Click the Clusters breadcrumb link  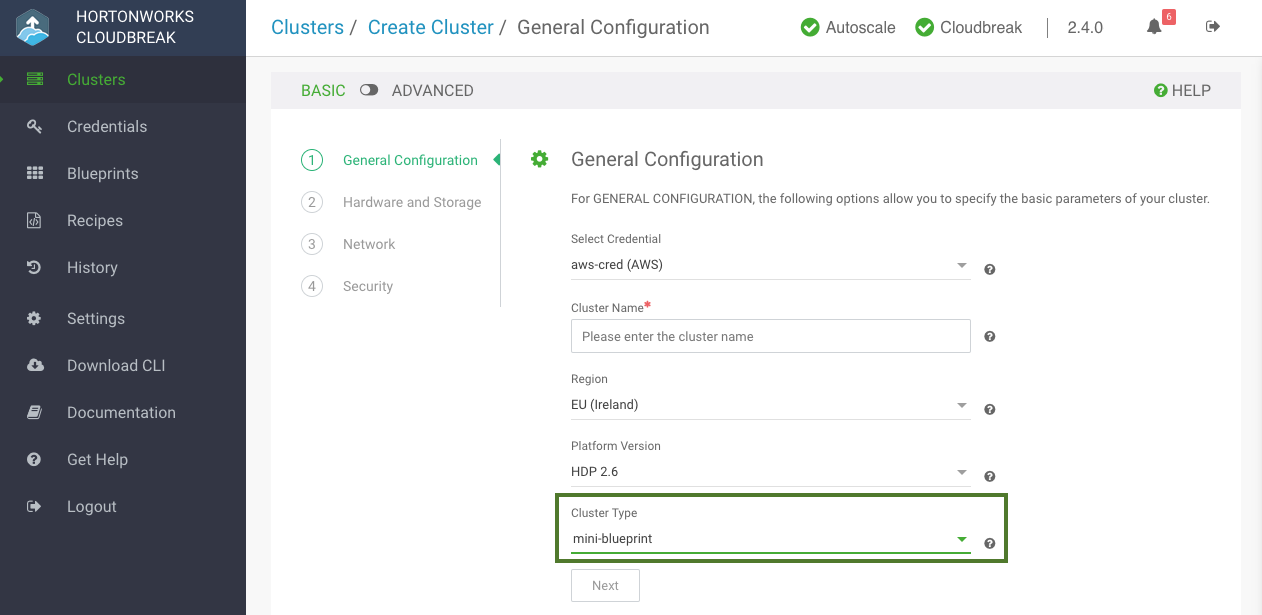(307, 27)
